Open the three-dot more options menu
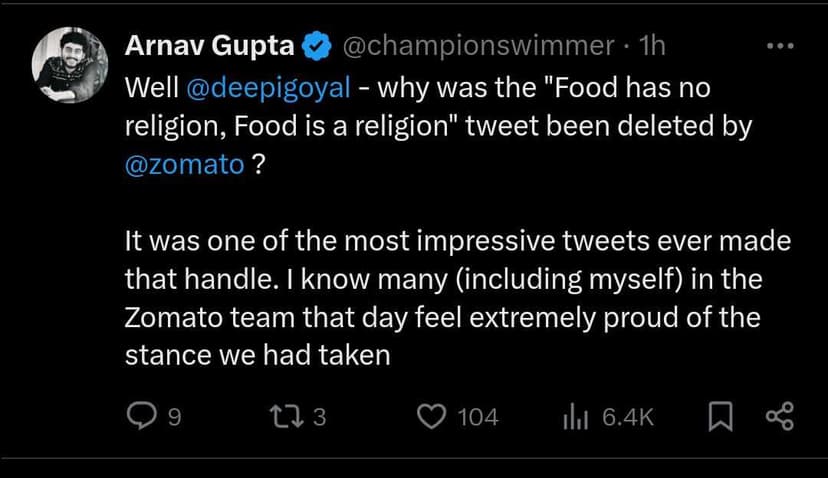 (x=778, y=46)
